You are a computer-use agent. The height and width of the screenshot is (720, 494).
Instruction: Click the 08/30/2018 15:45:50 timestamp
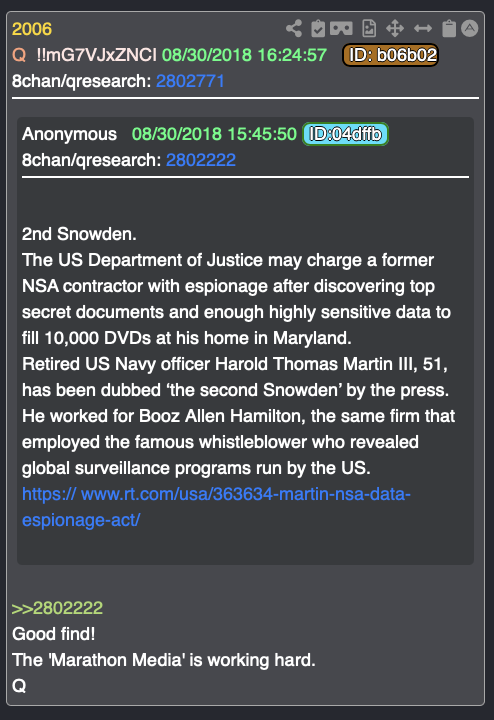tap(214, 134)
